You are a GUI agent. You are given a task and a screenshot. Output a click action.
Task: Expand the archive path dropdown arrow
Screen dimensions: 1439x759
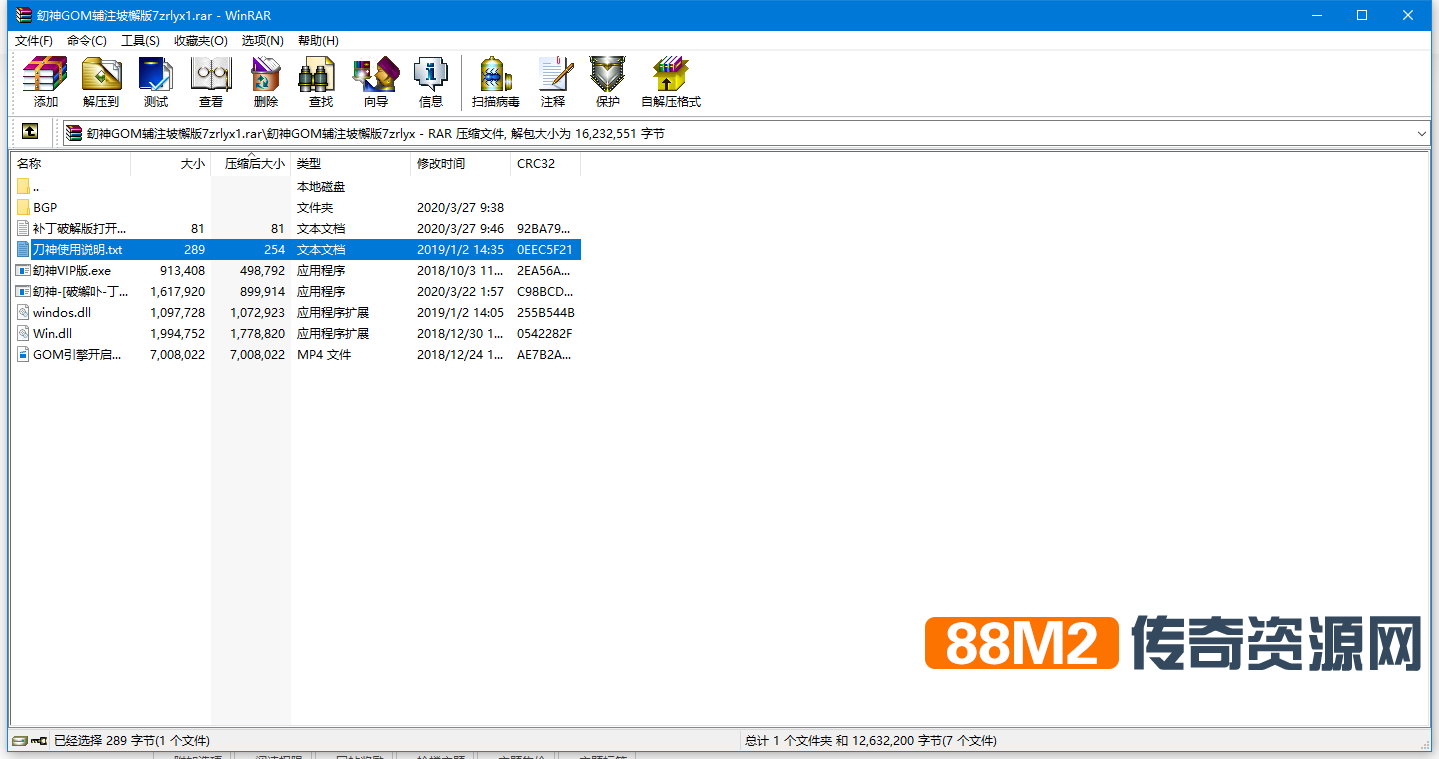pyautogui.click(x=1422, y=133)
